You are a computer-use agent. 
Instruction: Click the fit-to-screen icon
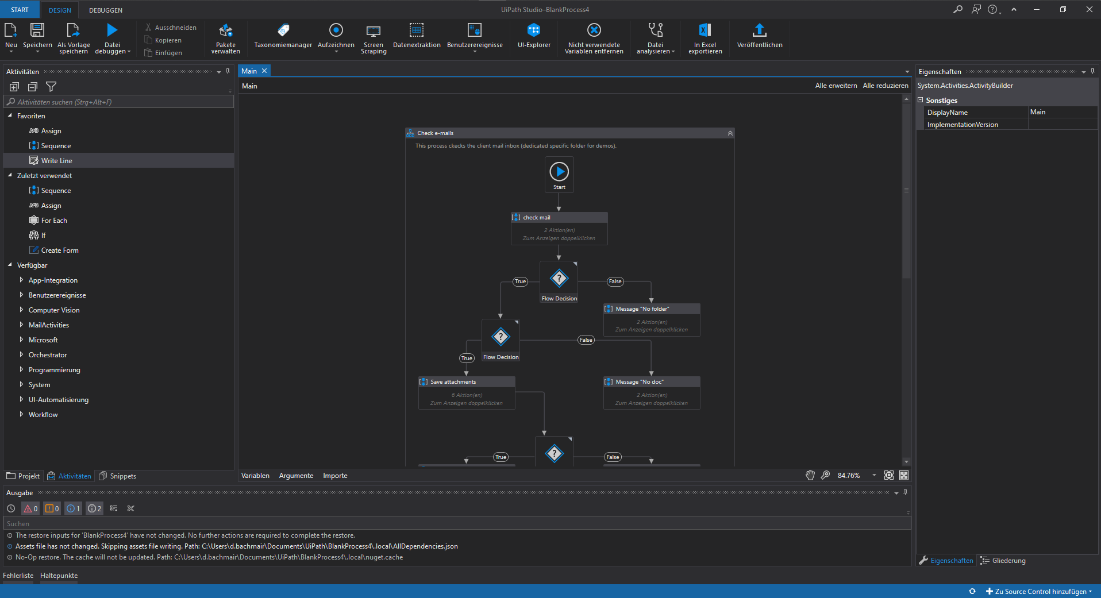click(x=889, y=475)
